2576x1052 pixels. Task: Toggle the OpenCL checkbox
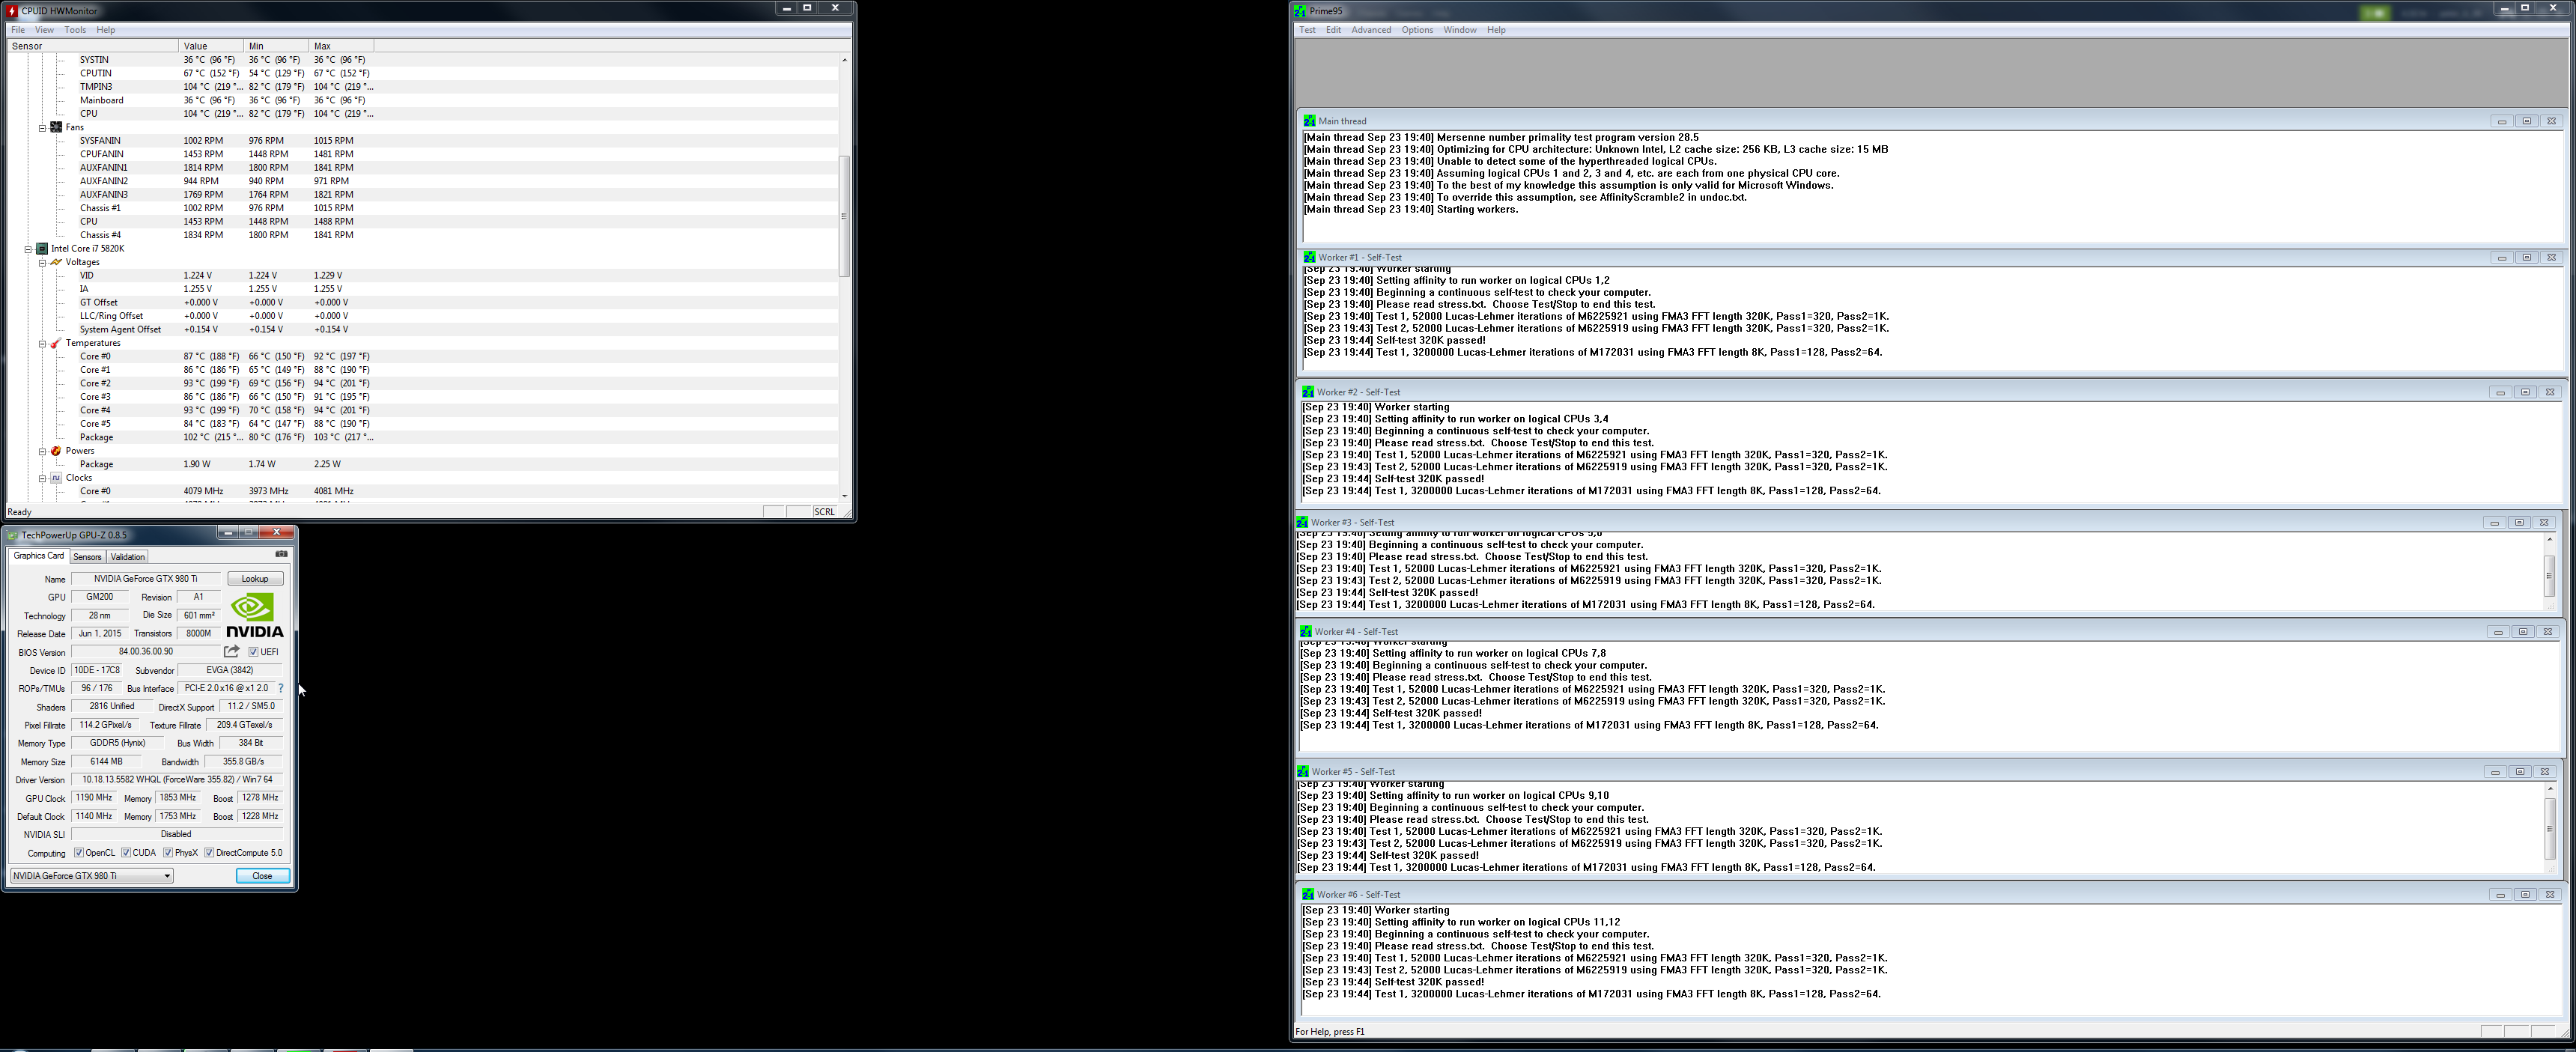point(79,853)
